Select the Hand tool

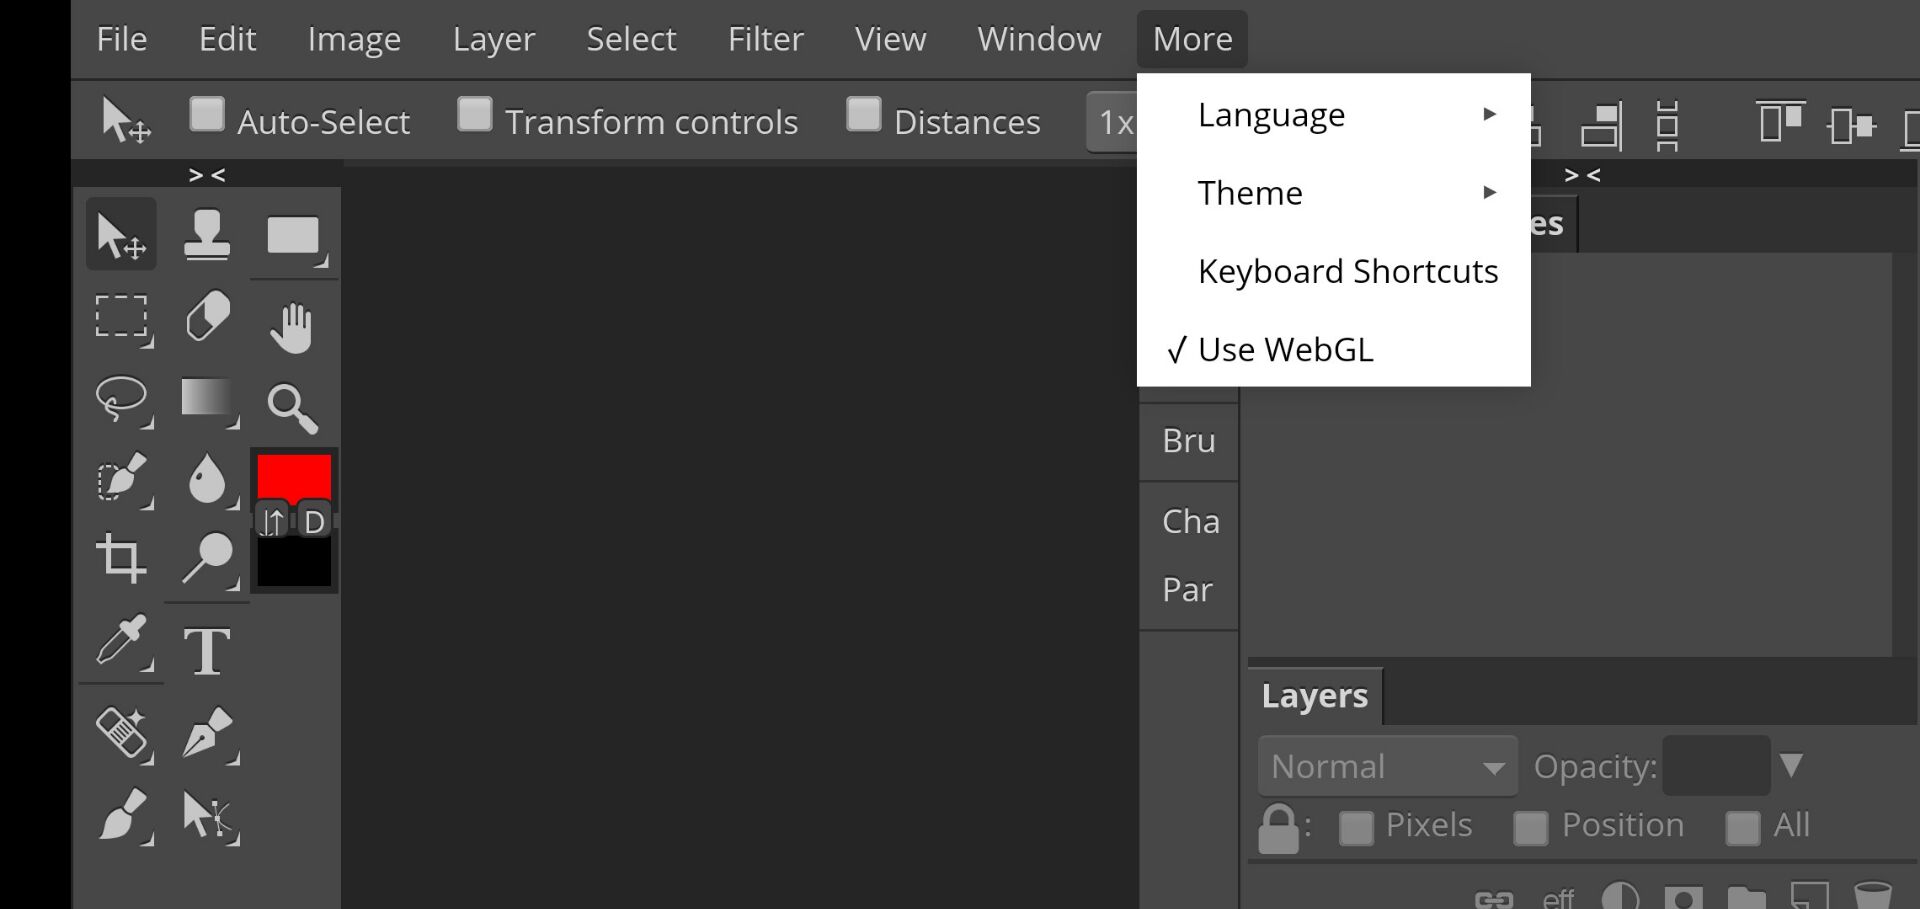(292, 327)
